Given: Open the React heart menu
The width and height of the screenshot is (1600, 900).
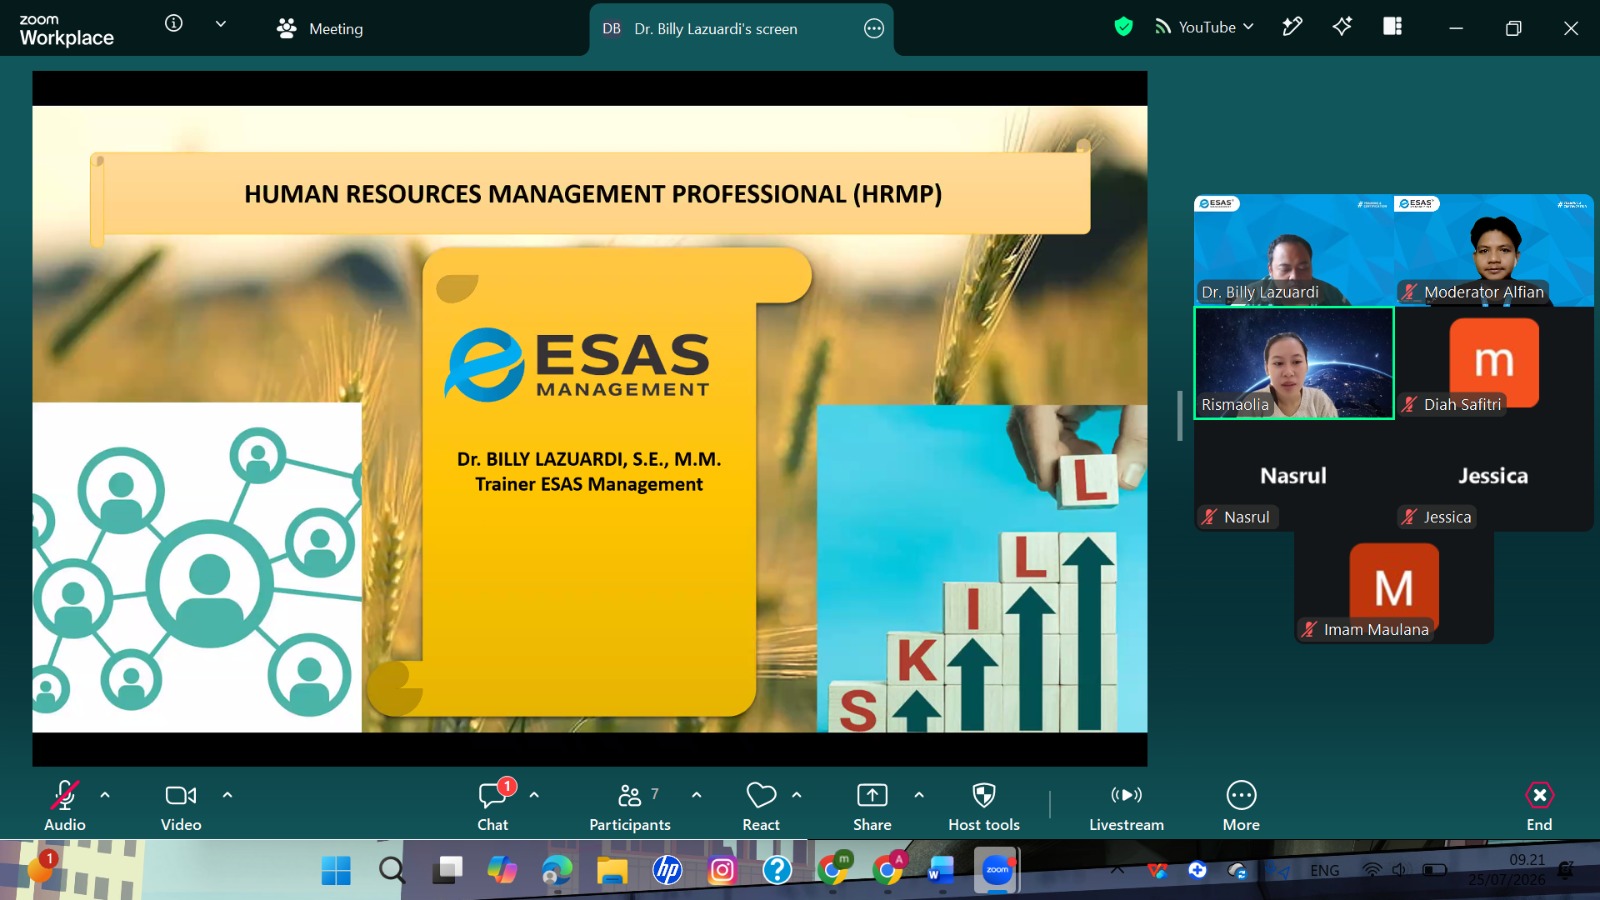Looking at the screenshot, I should point(761,805).
